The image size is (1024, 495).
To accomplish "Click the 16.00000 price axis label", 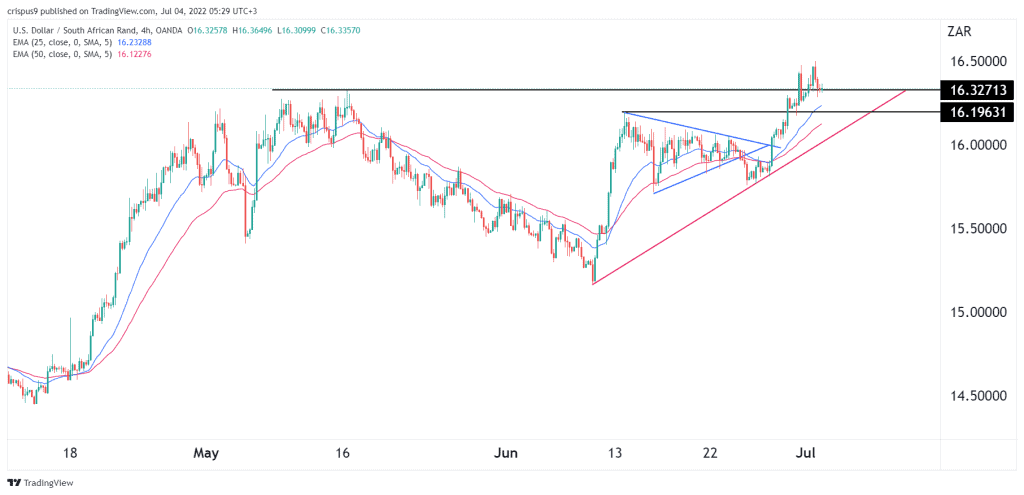I will click(978, 145).
